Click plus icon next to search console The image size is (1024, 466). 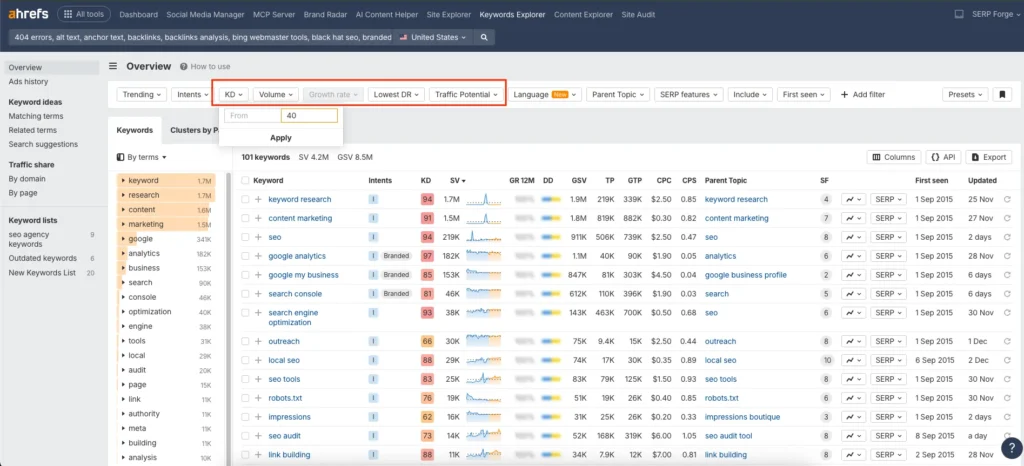[258, 294]
